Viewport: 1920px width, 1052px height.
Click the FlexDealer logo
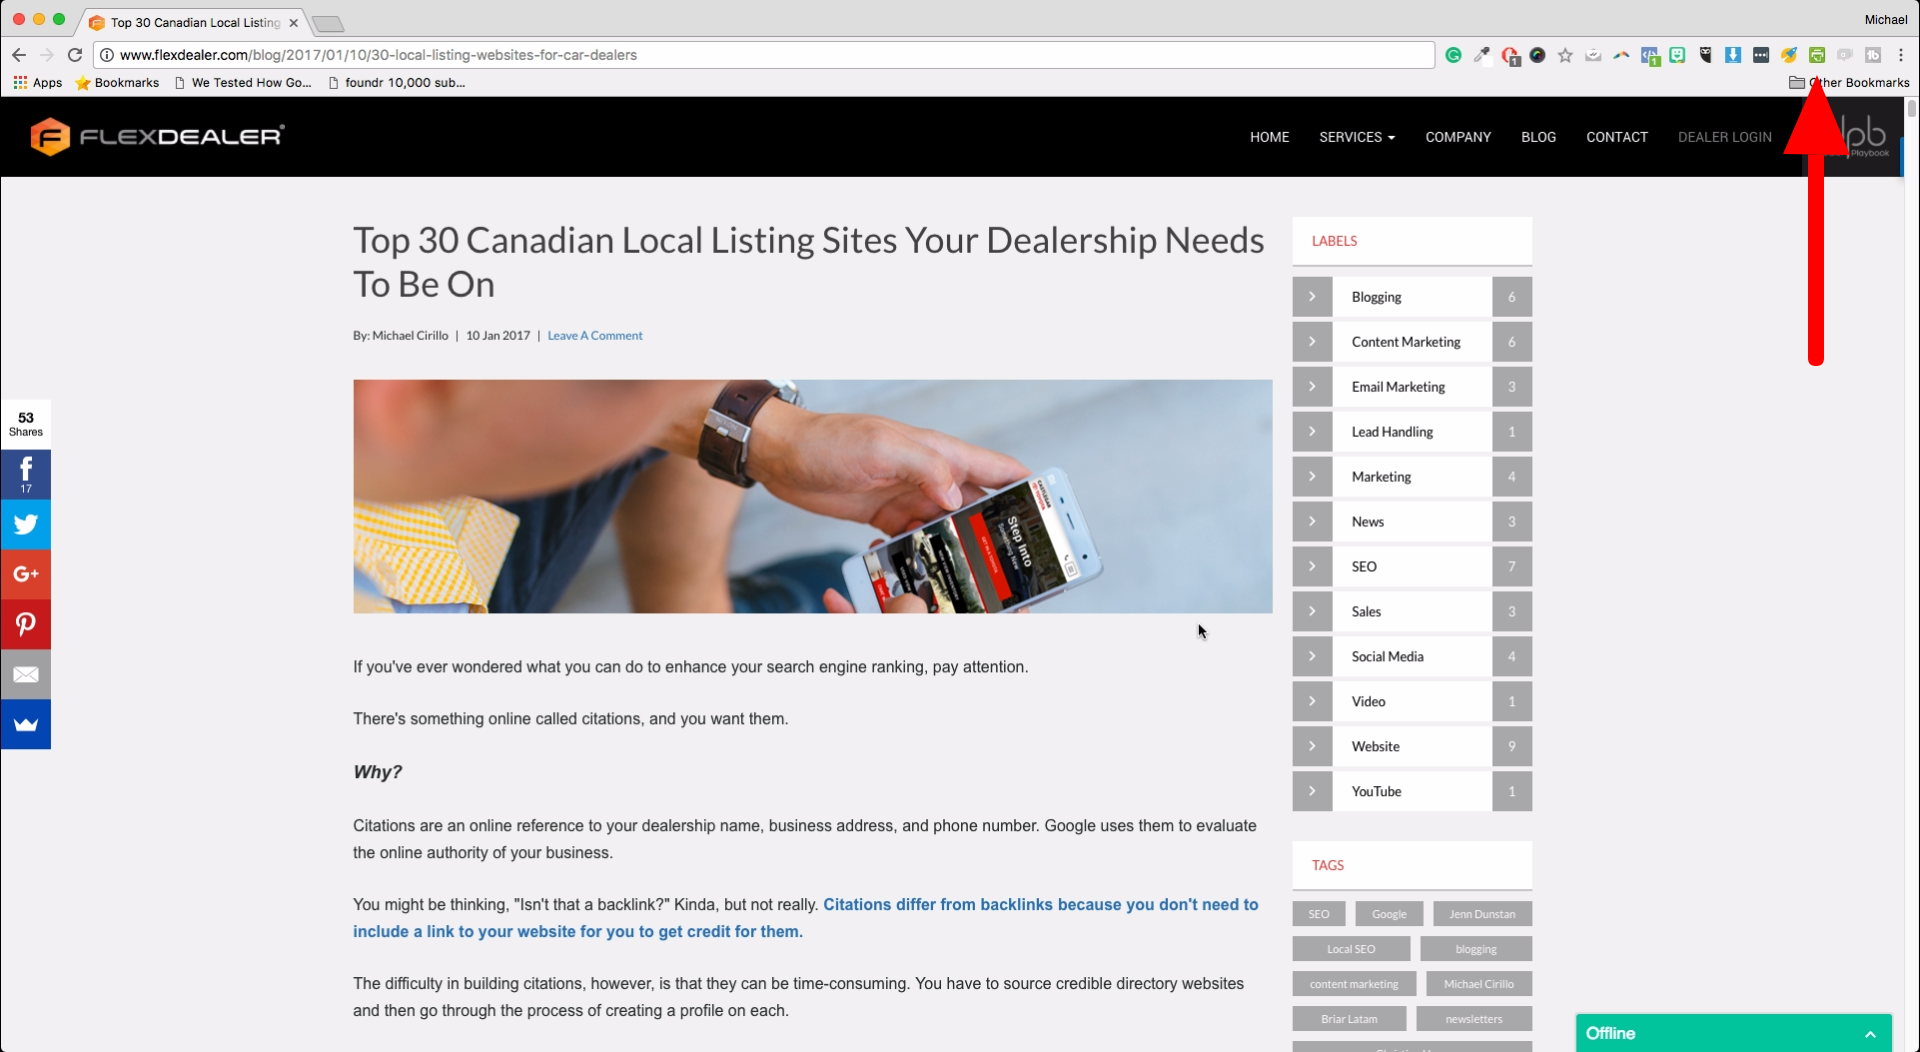pos(158,137)
